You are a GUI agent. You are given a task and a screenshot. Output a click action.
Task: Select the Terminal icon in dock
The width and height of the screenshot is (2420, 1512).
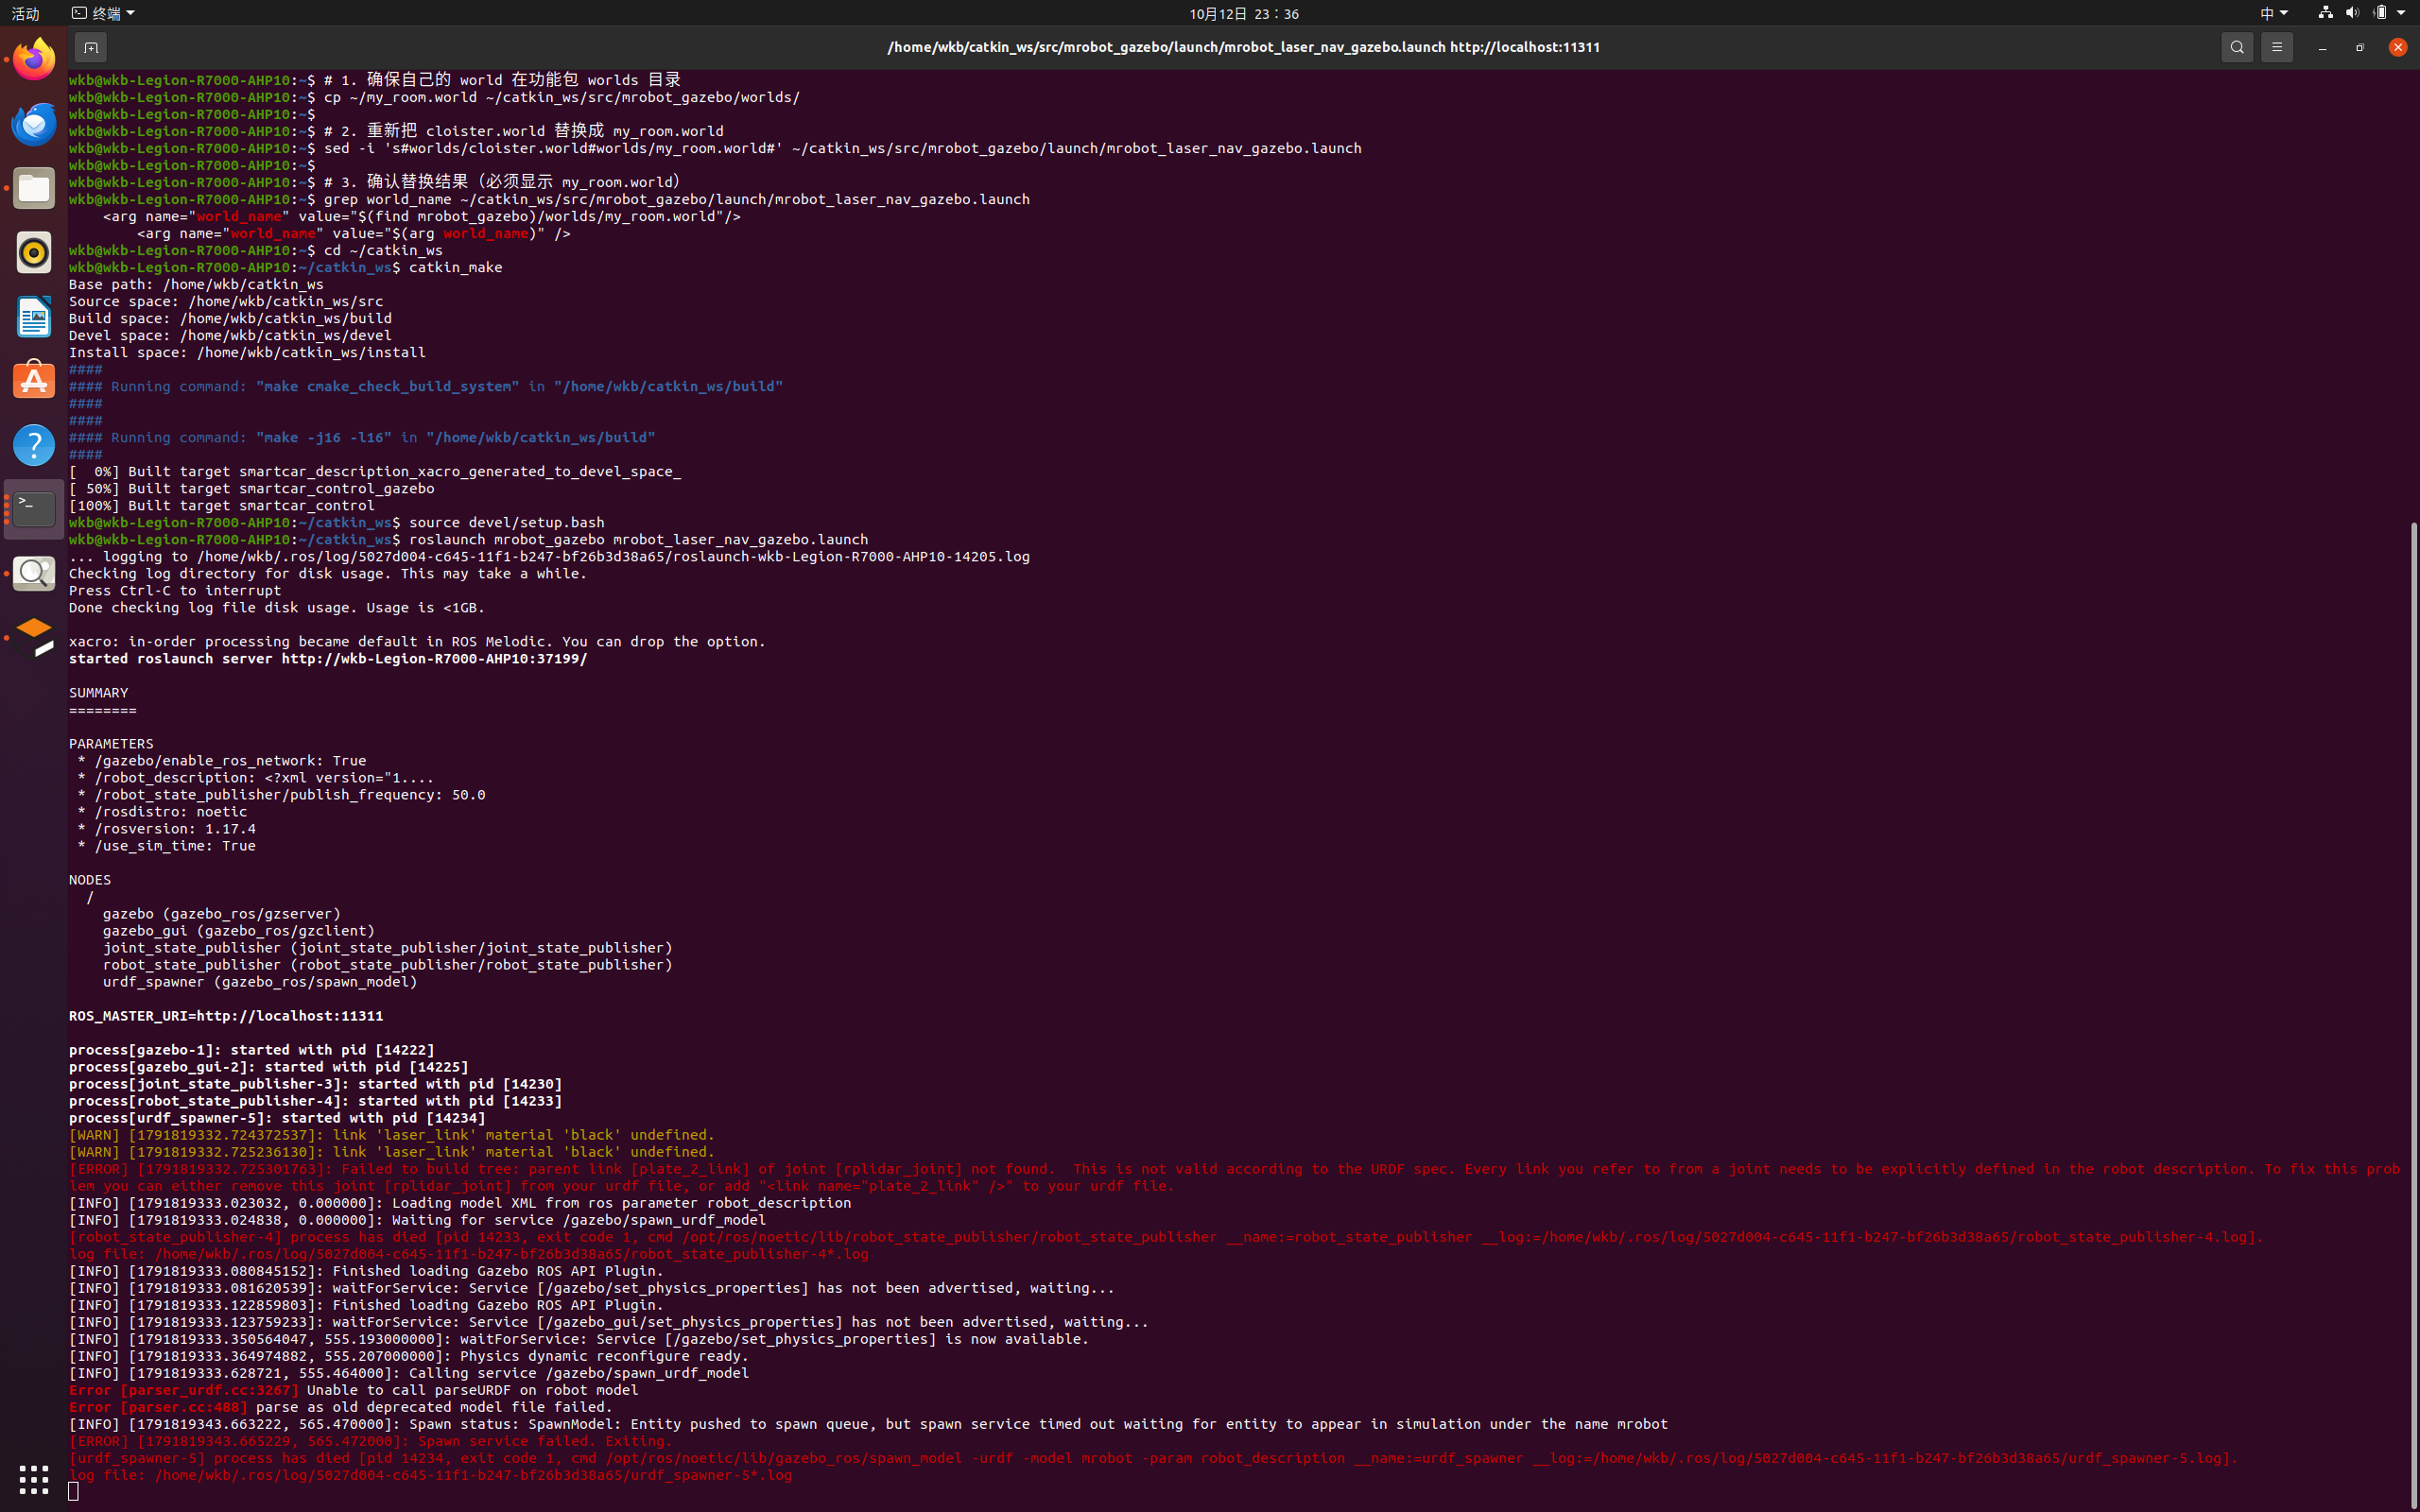[x=34, y=509]
